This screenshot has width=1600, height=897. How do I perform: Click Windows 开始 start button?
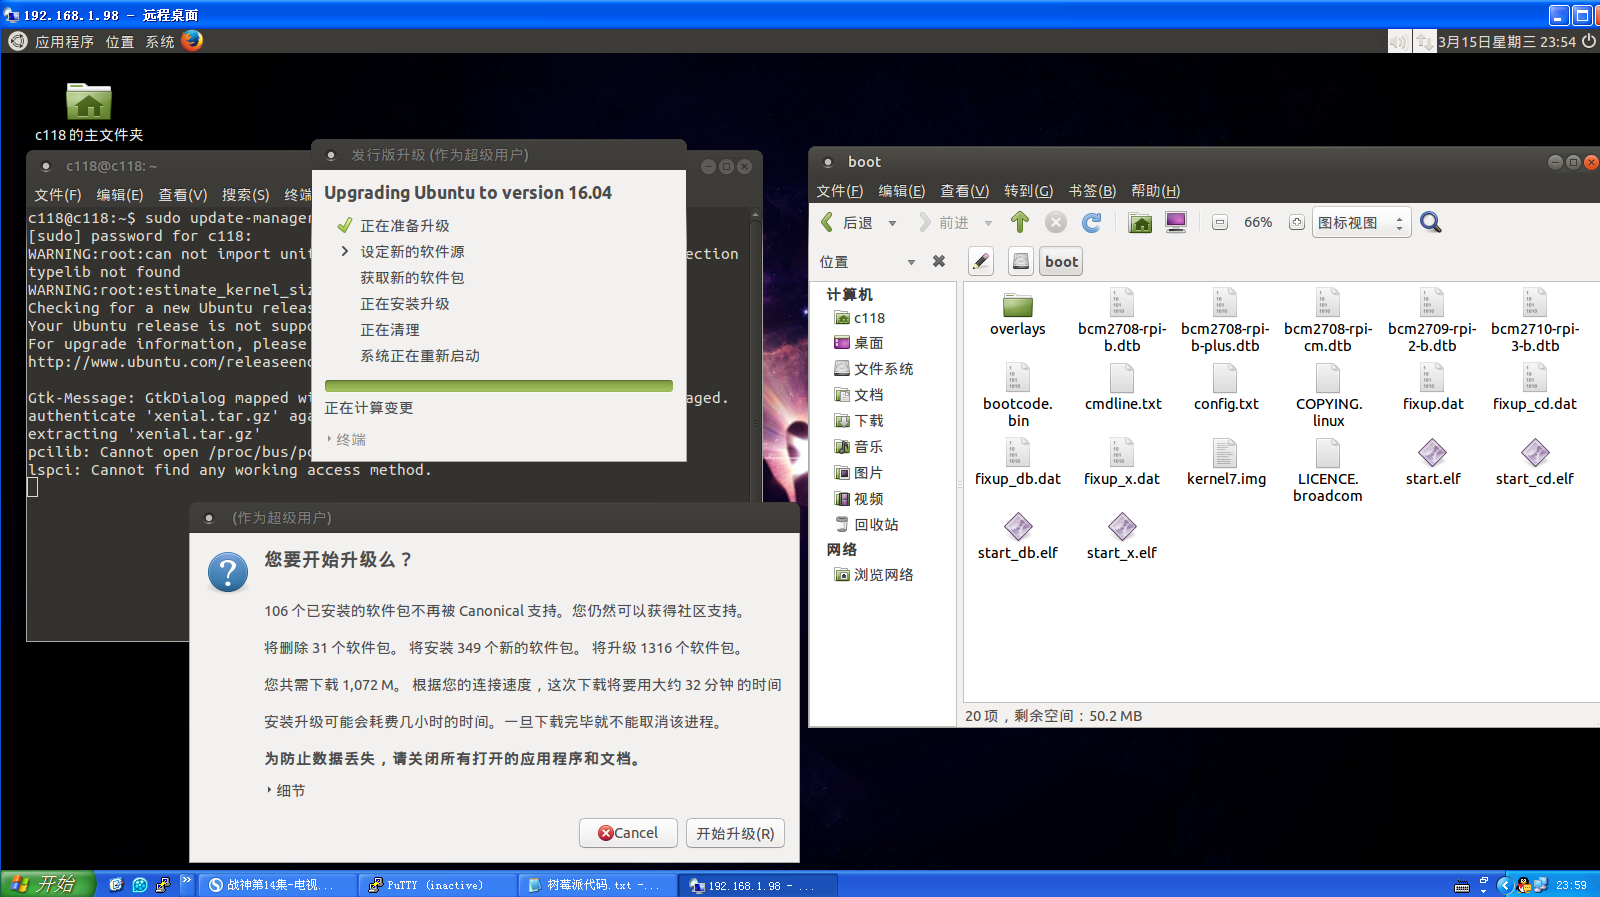(48, 884)
